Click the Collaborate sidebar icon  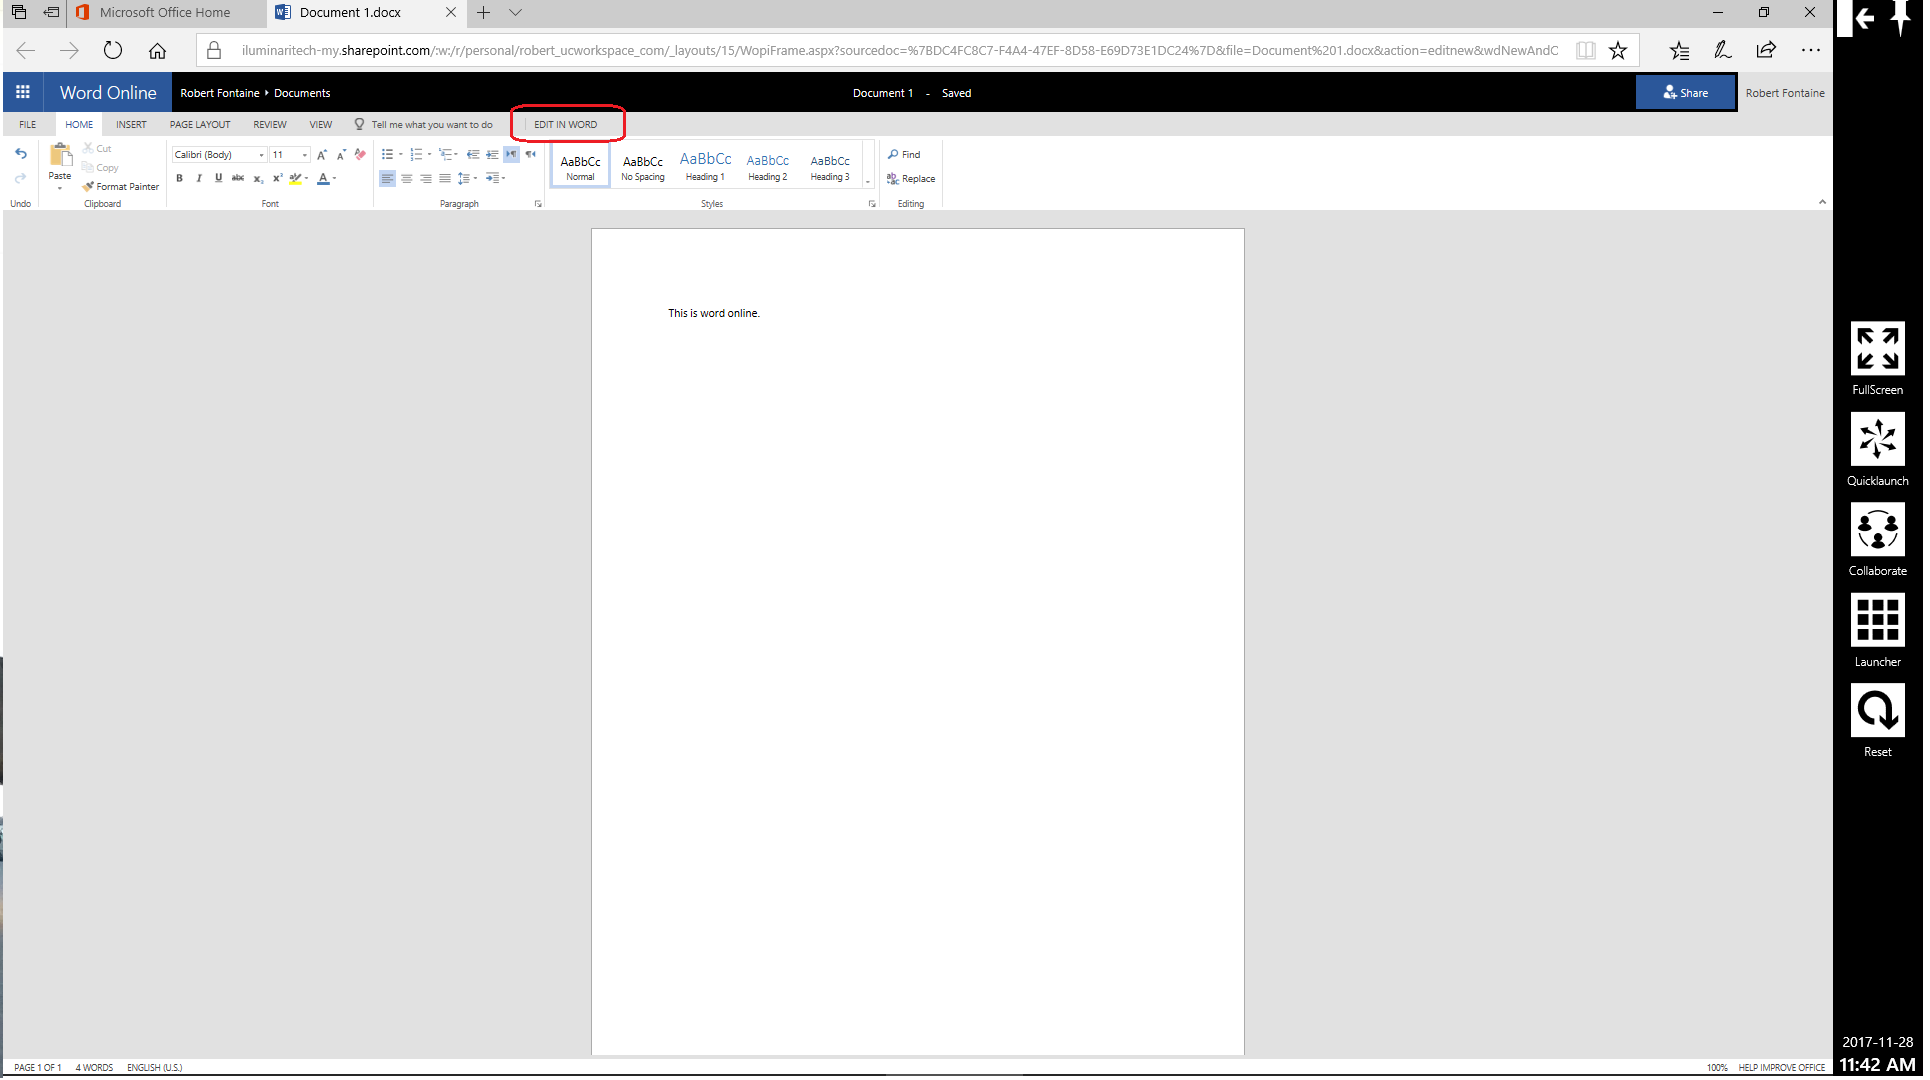1877,531
